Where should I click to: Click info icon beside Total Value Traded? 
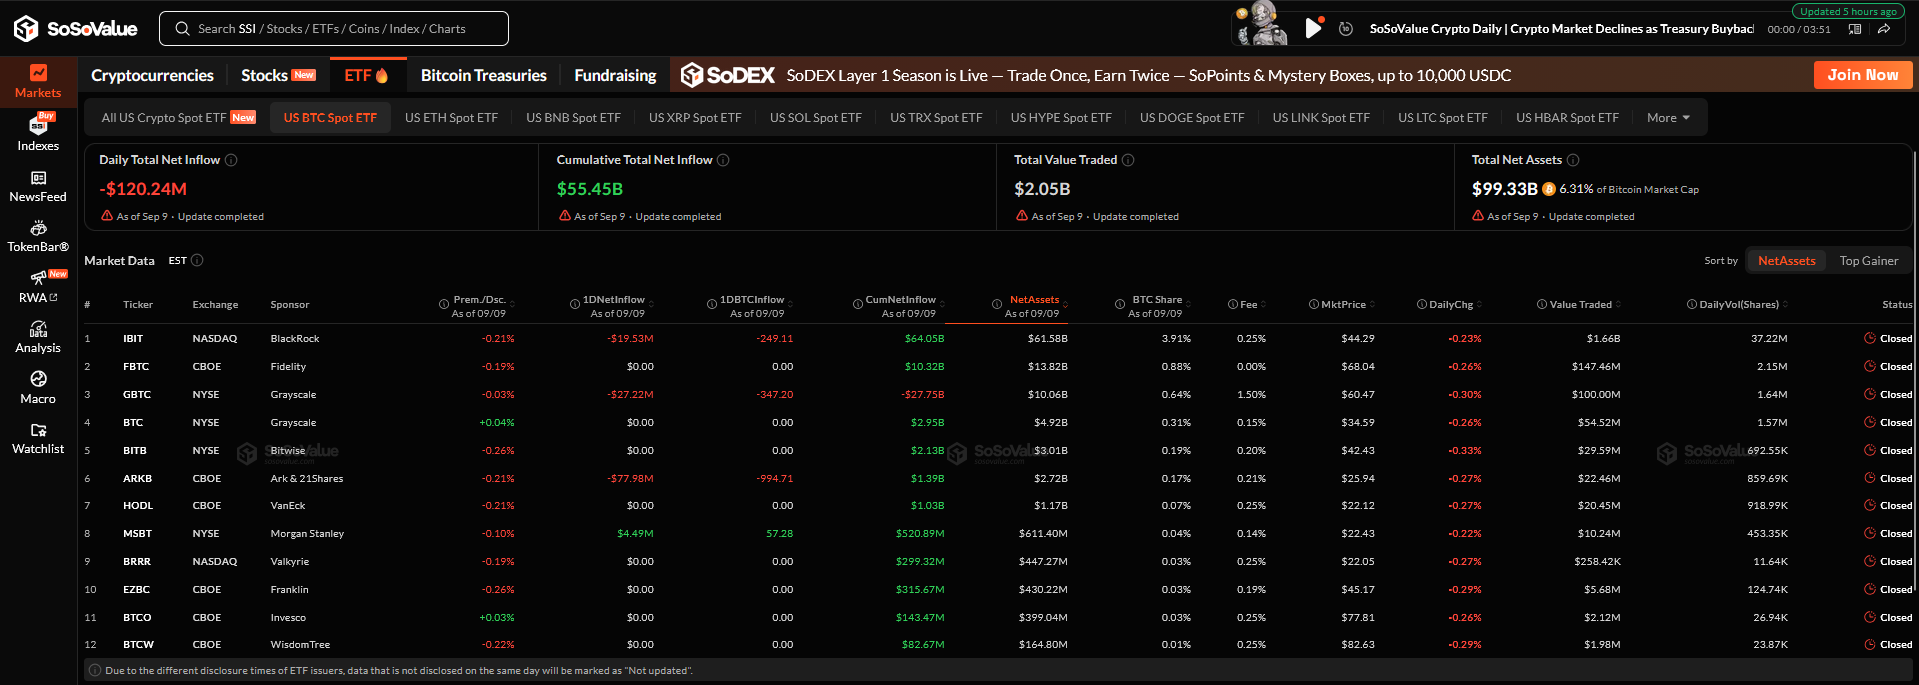click(1128, 160)
